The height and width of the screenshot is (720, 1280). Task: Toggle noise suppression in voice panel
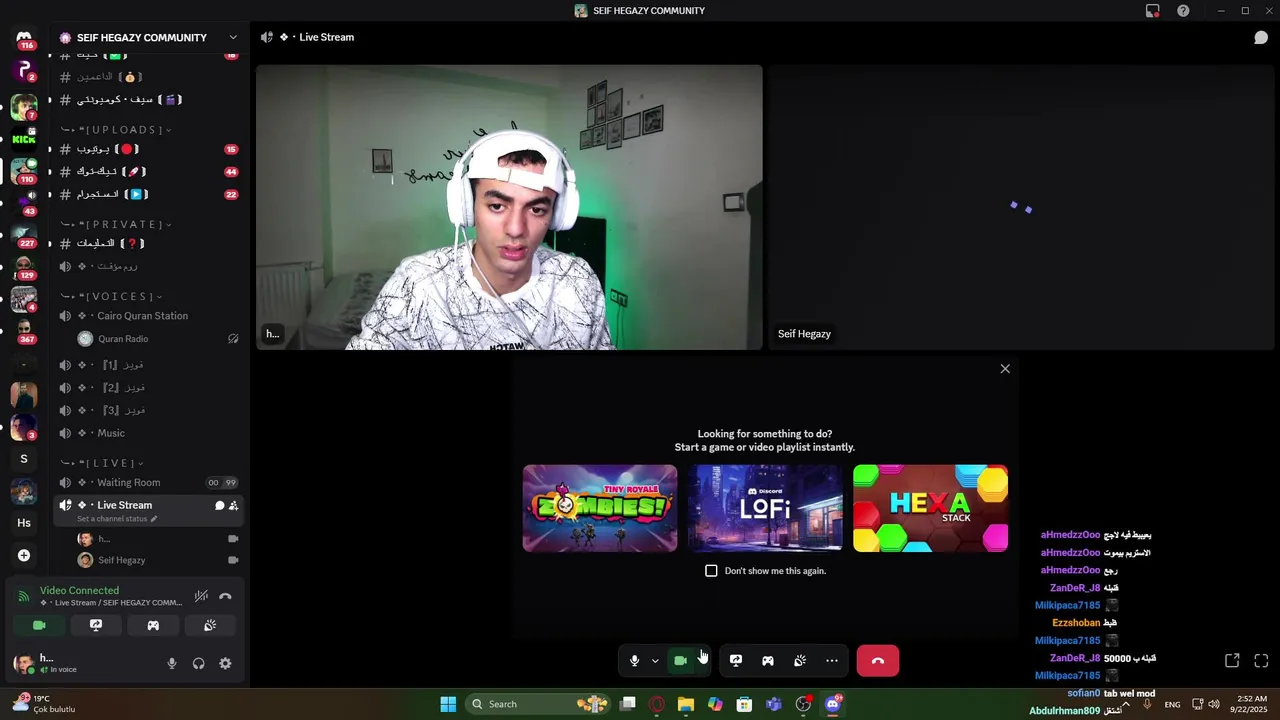click(201, 597)
